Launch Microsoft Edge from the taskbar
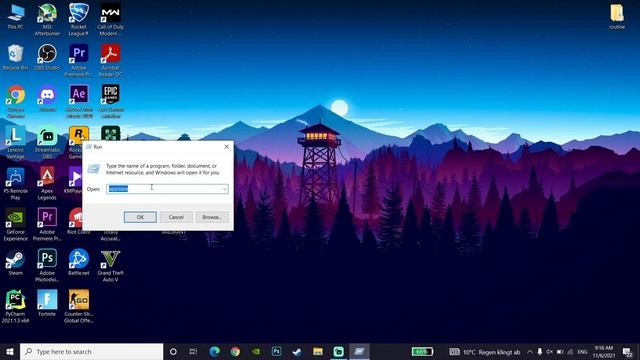640x360 pixels. click(x=214, y=351)
